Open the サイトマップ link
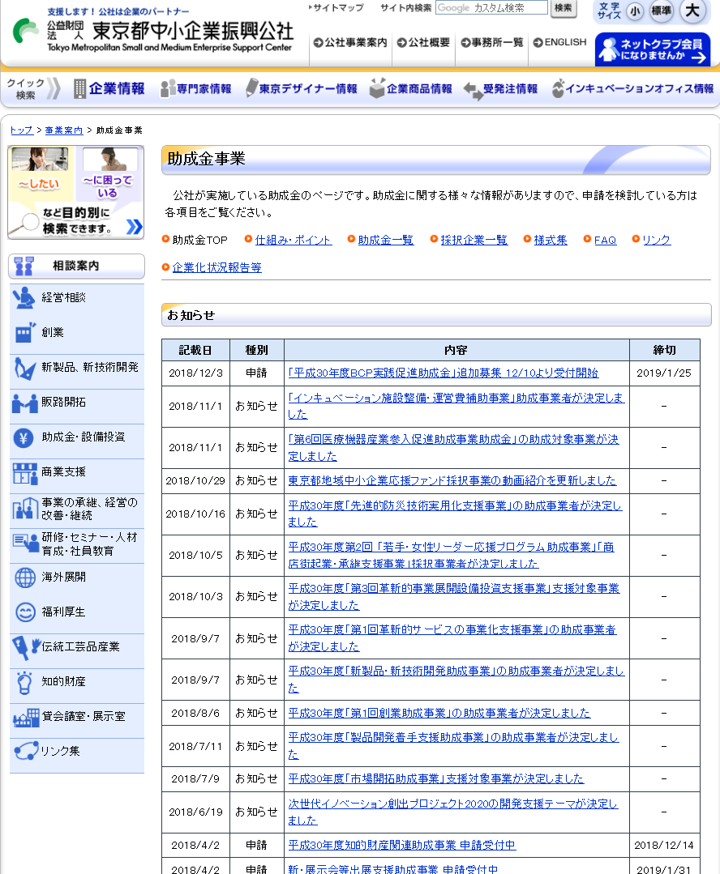This screenshot has width=720, height=874. tap(336, 8)
